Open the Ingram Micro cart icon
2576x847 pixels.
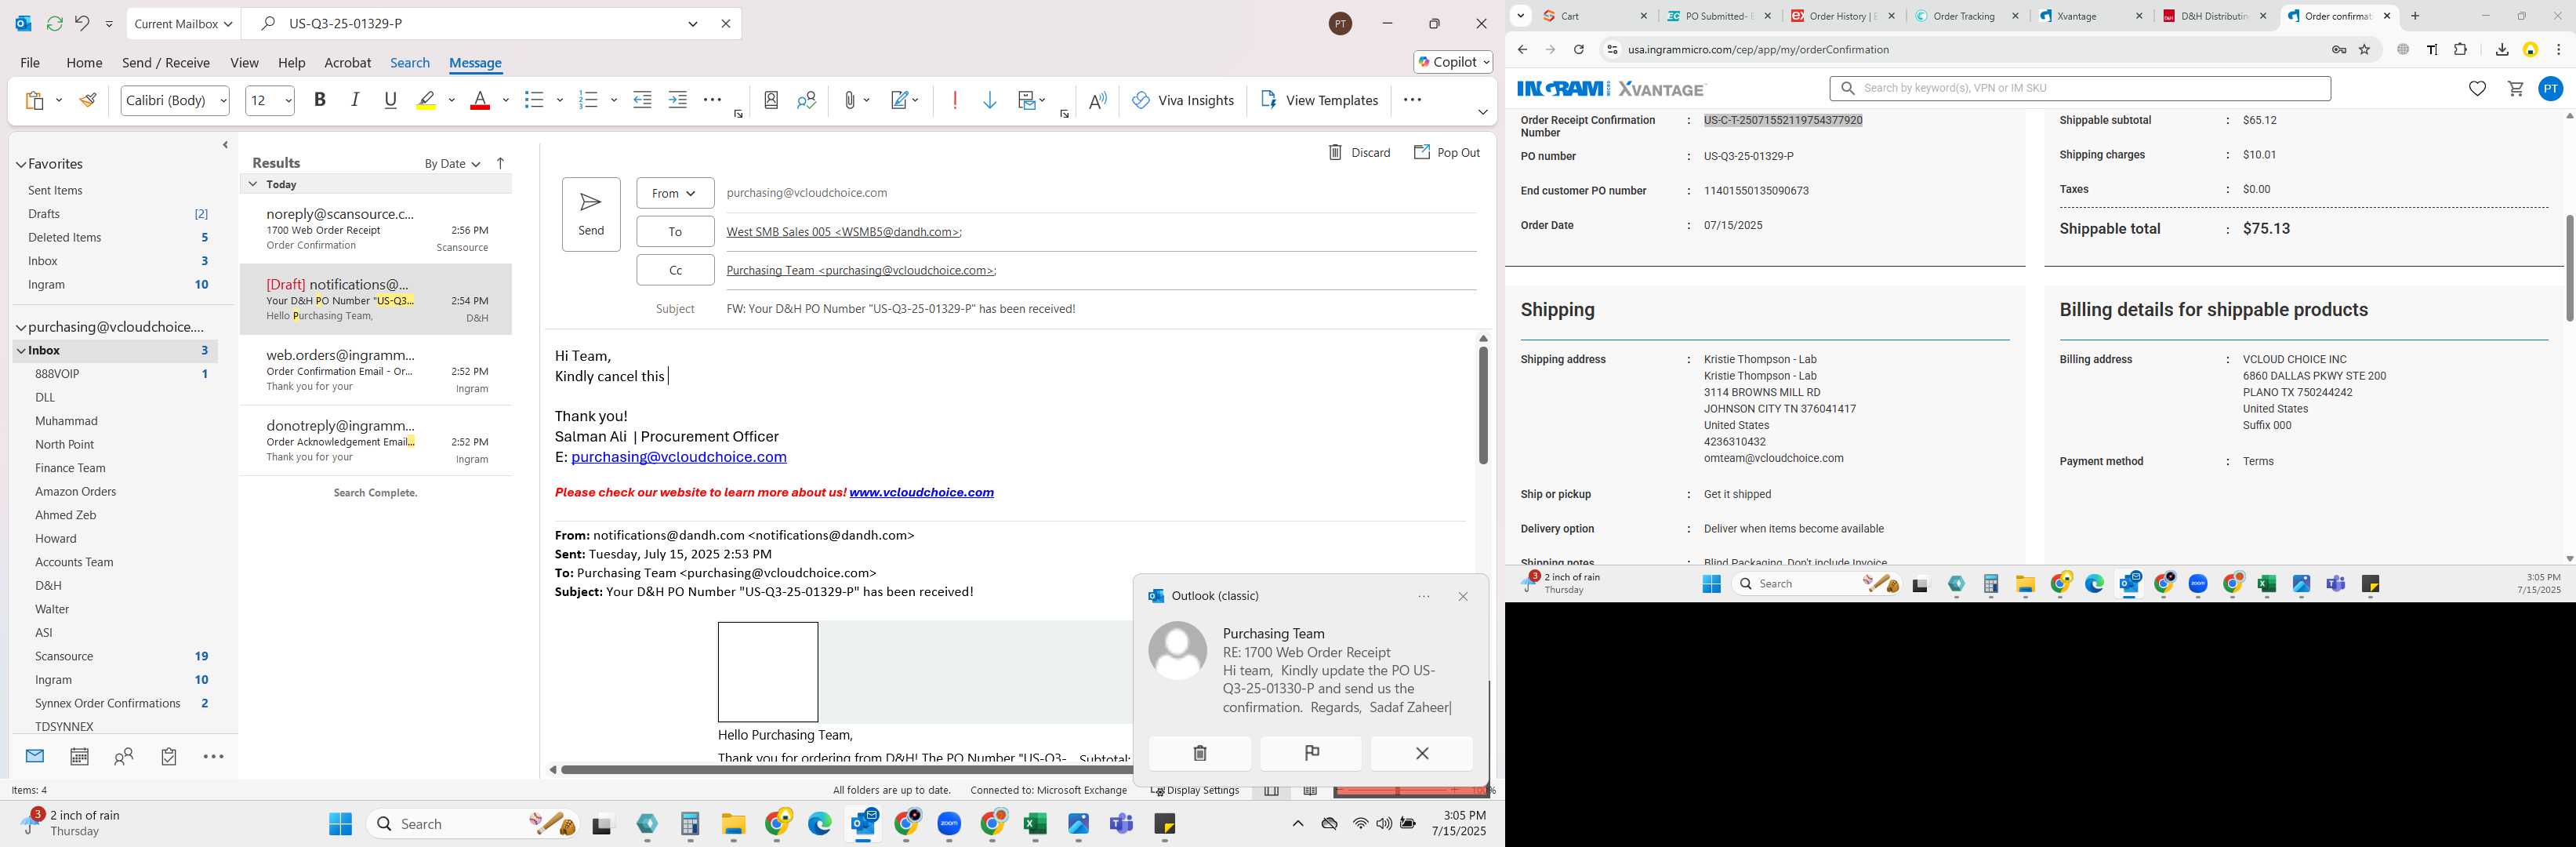[x=2516, y=88]
